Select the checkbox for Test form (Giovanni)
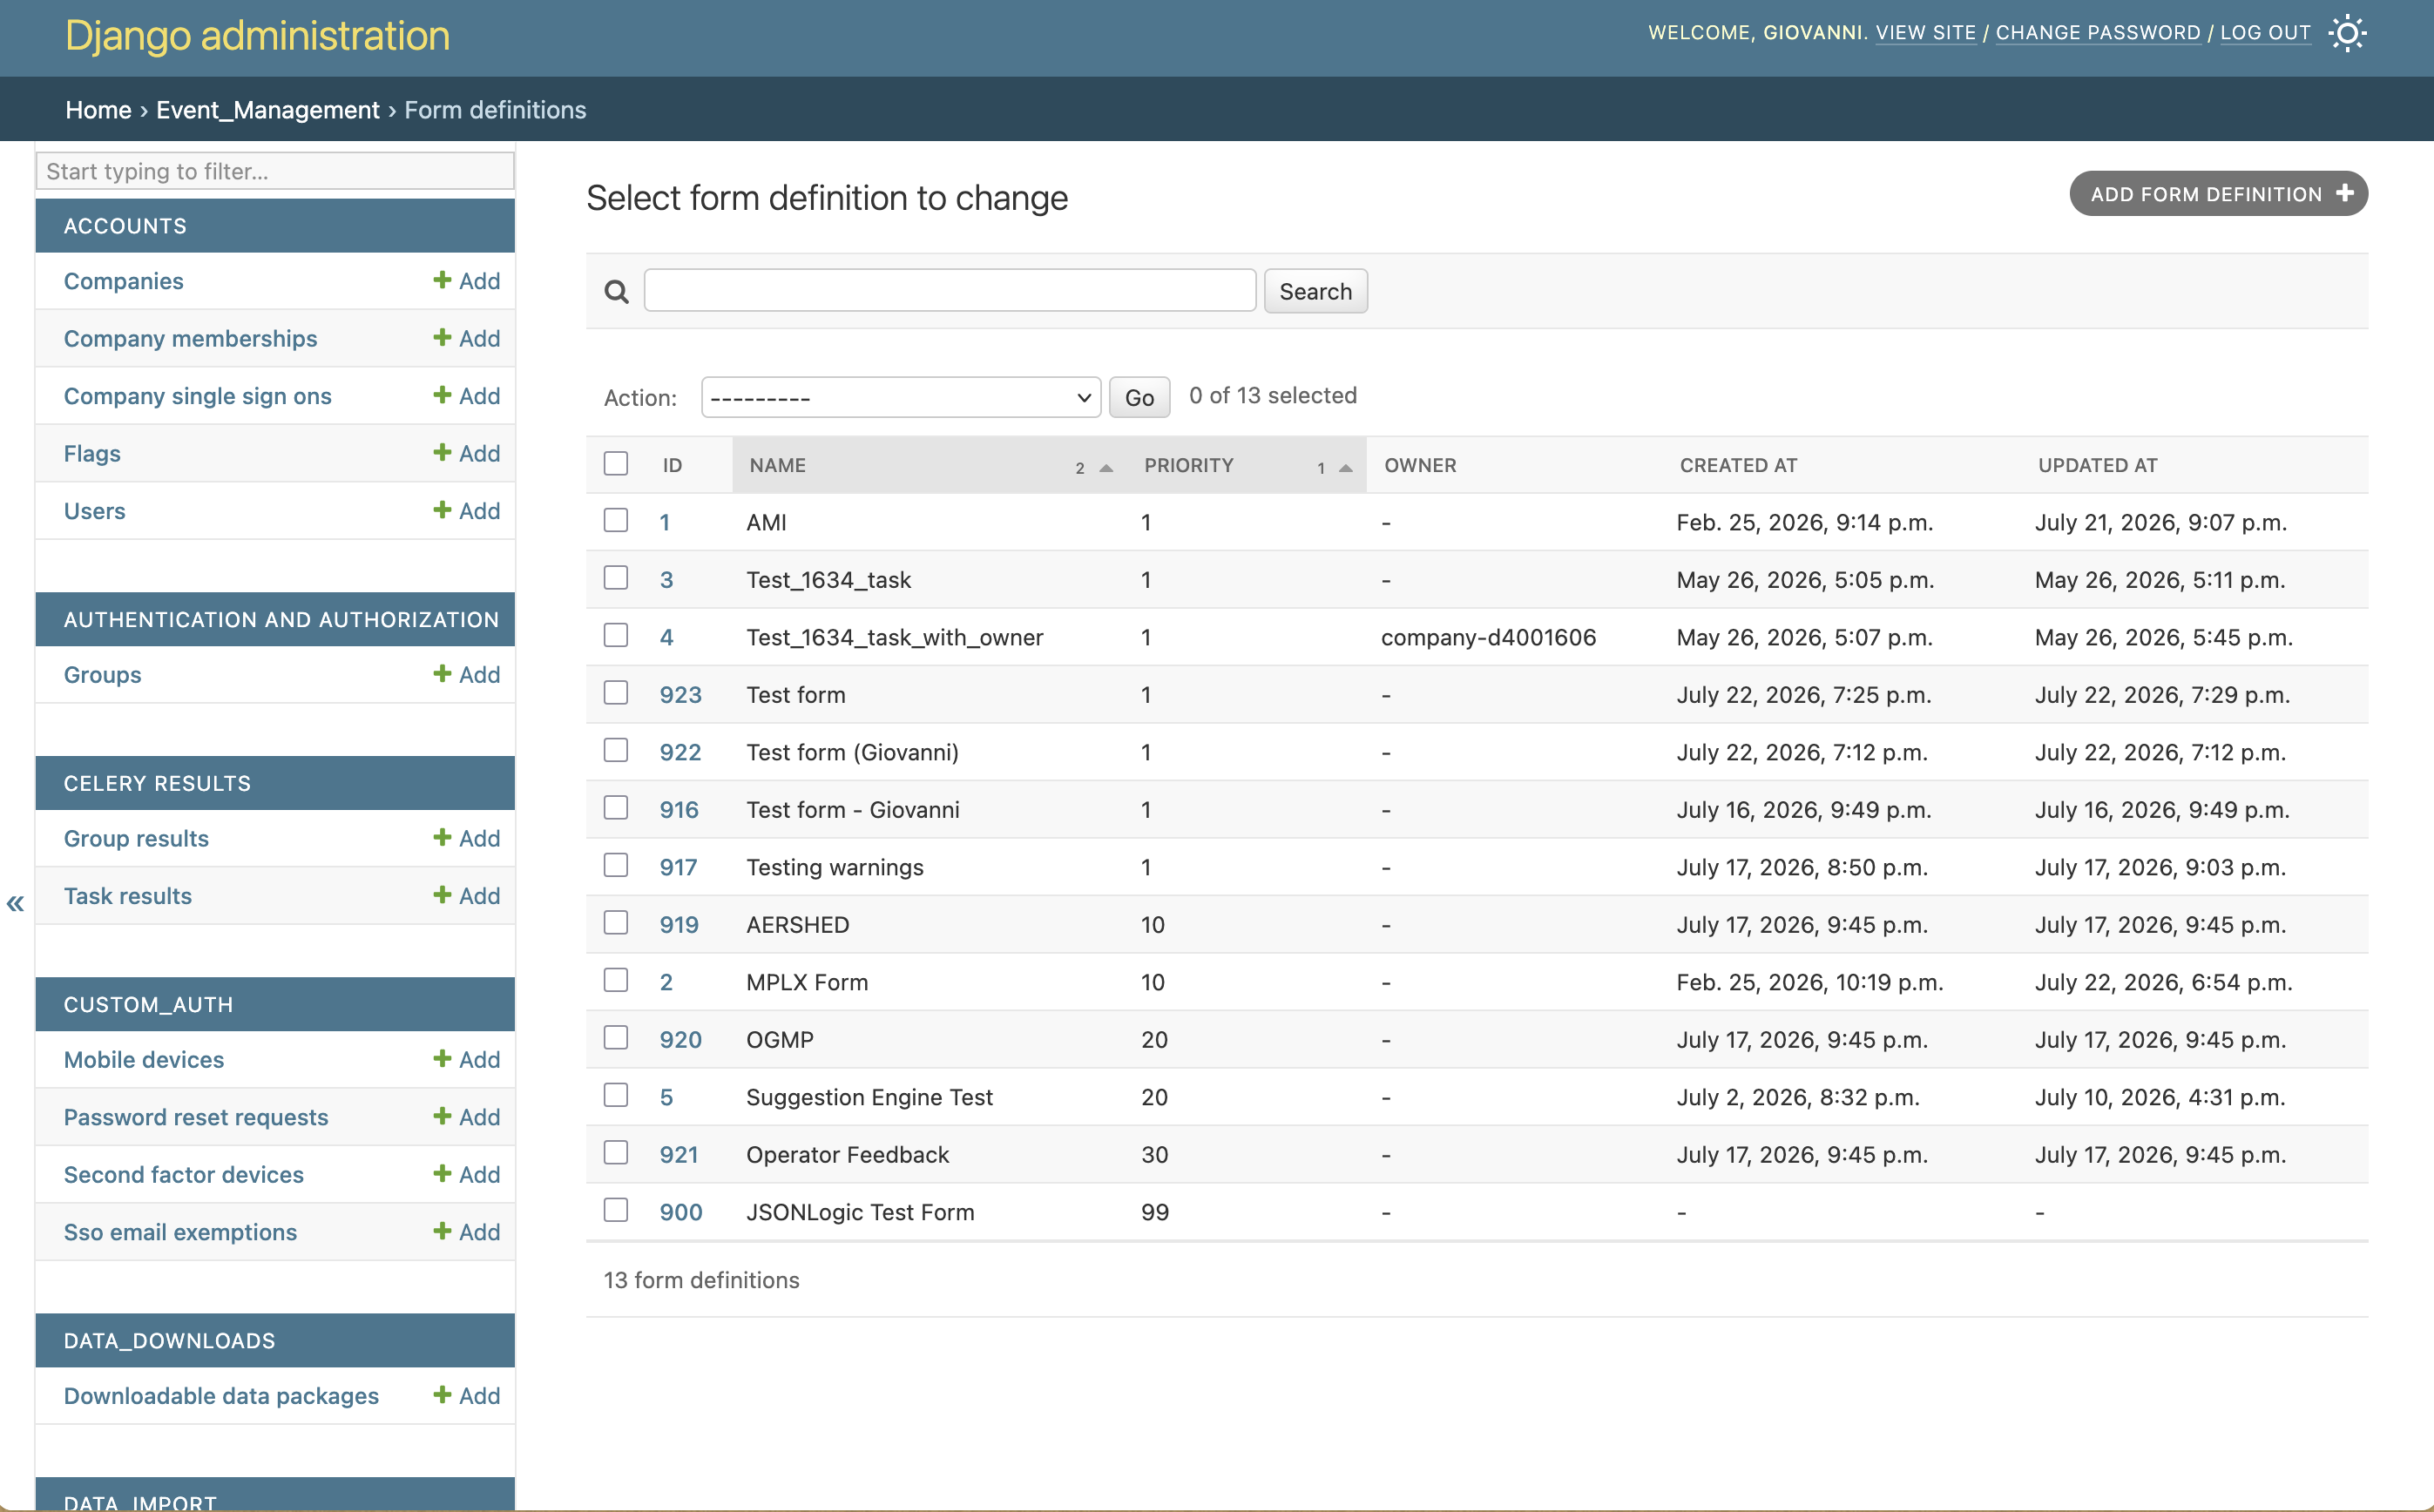This screenshot has width=2434, height=1512. (x=616, y=751)
